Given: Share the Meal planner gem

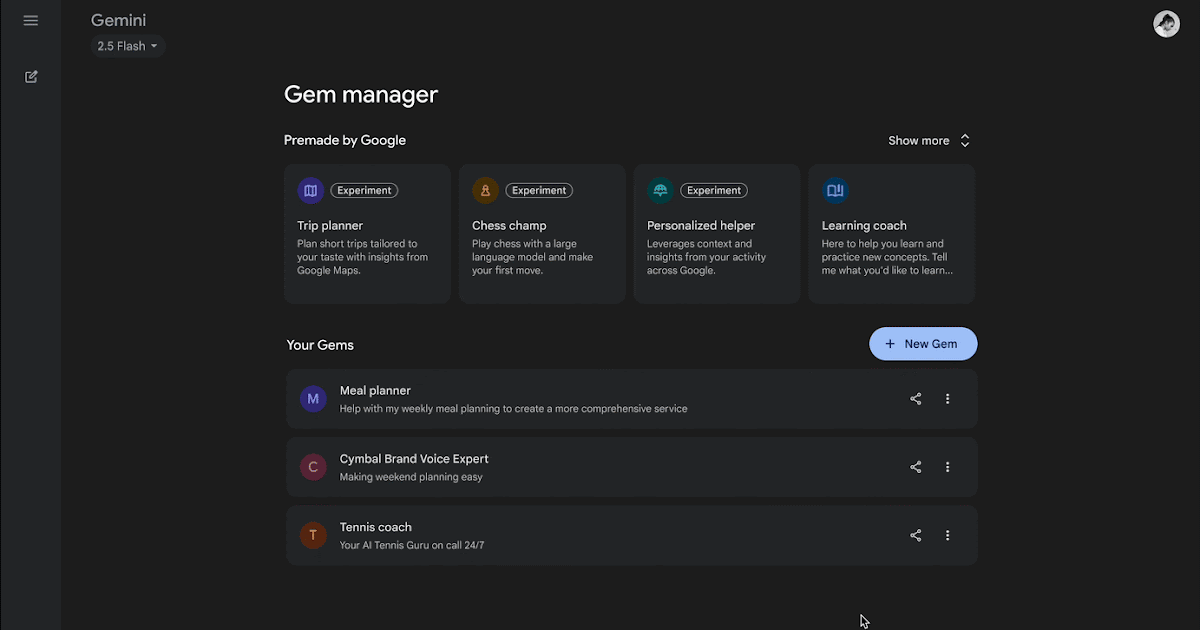Looking at the screenshot, I should point(915,399).
